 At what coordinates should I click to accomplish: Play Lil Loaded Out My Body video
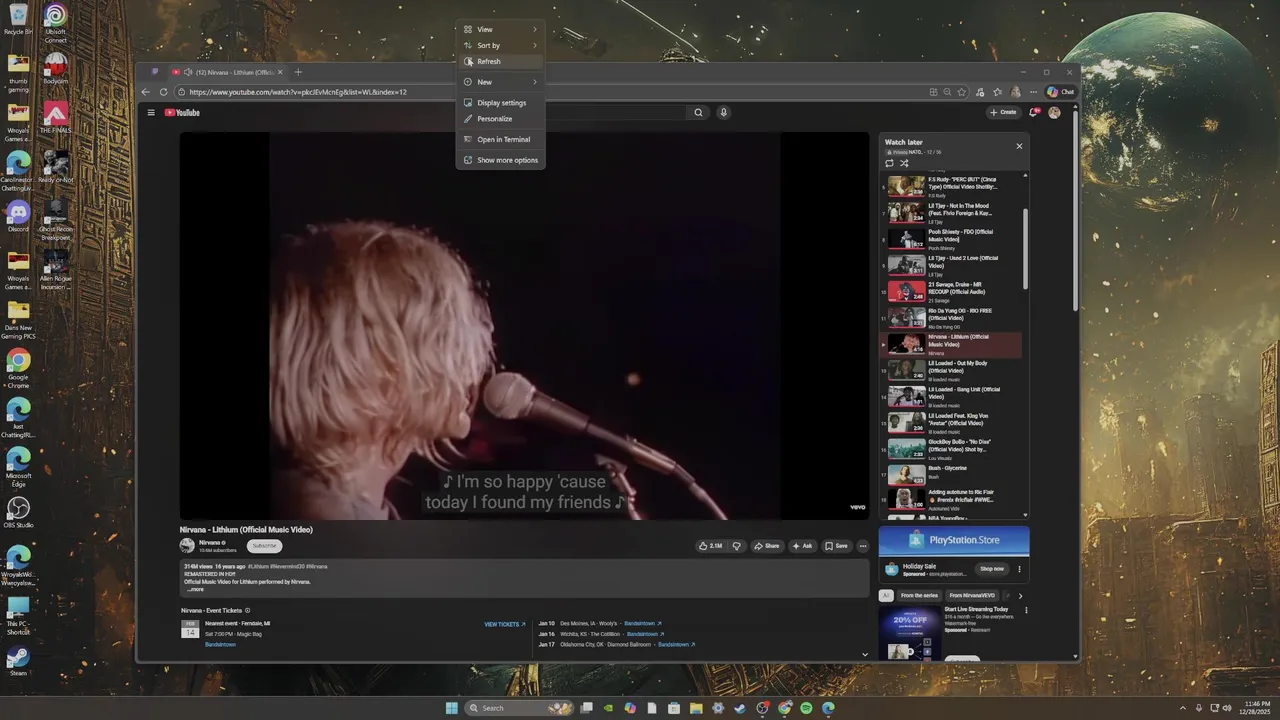953,370
